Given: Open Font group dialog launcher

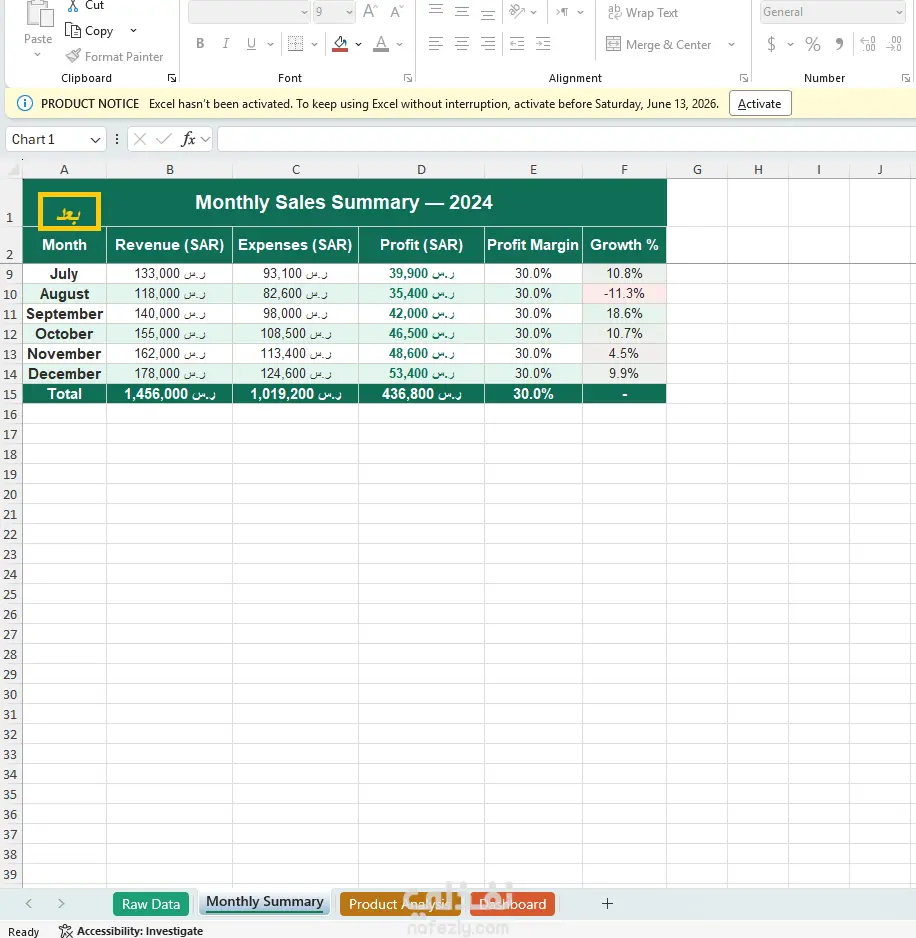Looking at the screenshot, I should [x=407, y=78].
